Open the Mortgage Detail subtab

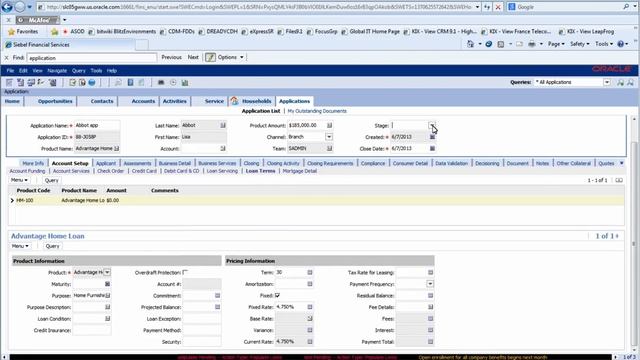point(300,171)
